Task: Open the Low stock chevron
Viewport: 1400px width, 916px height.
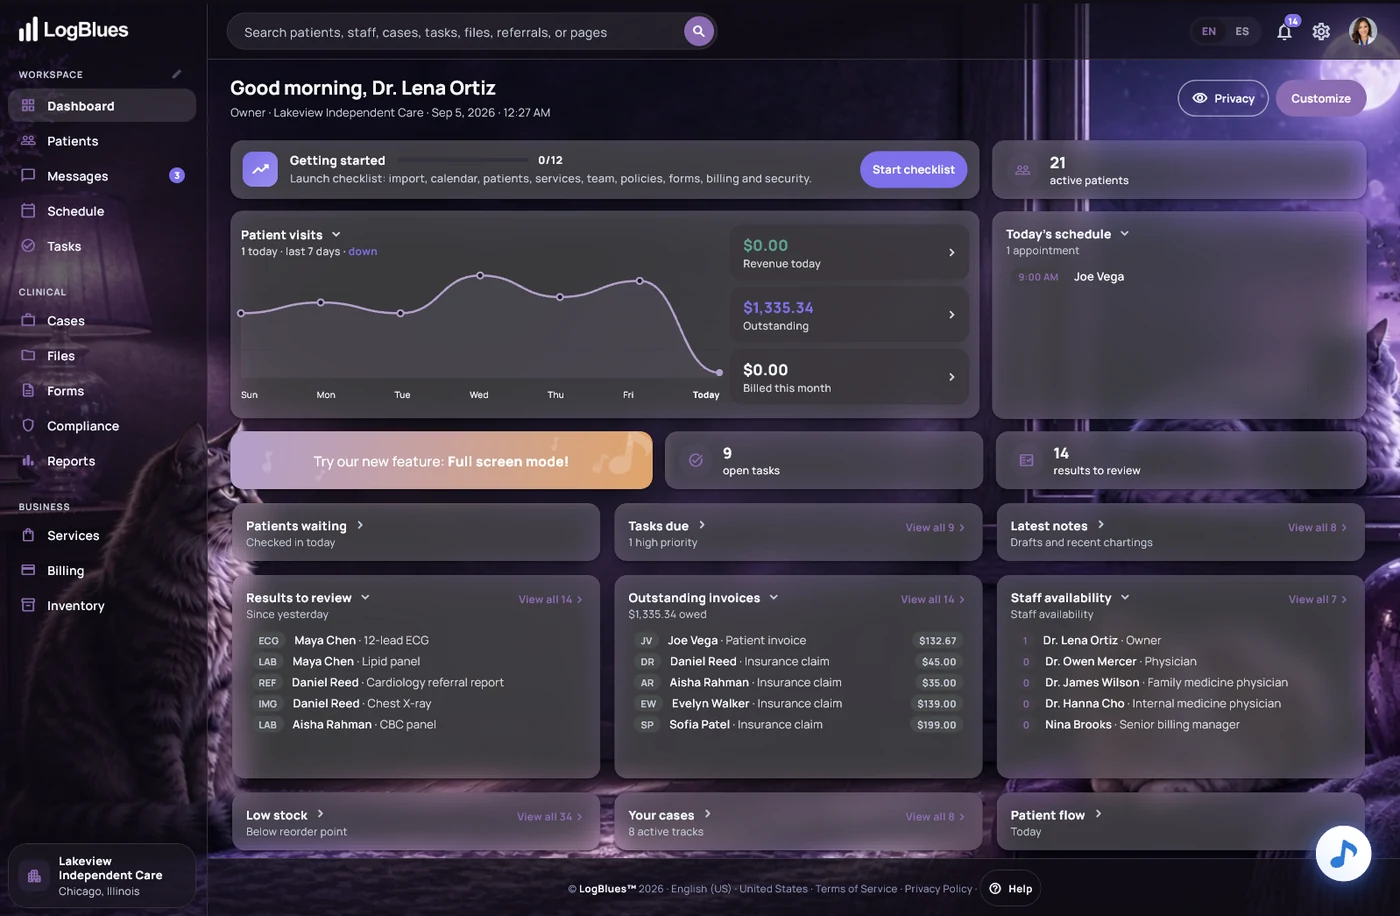Action: click(320, 814)
